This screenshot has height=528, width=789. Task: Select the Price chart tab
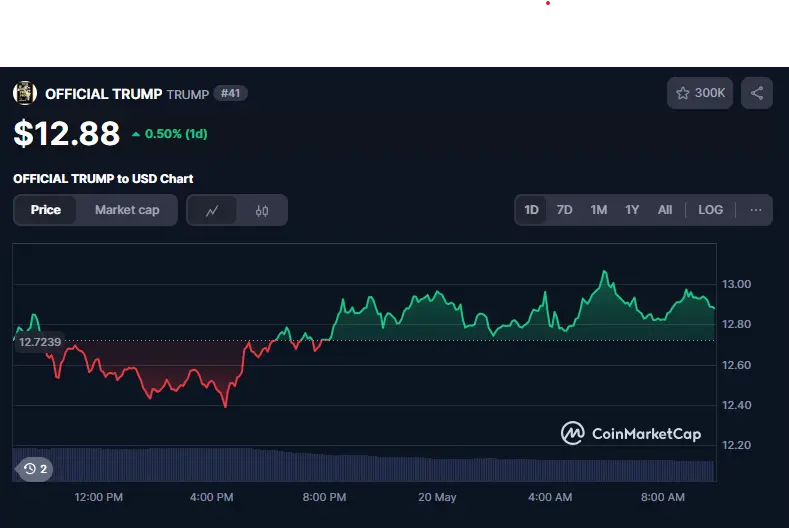[45, 210]
